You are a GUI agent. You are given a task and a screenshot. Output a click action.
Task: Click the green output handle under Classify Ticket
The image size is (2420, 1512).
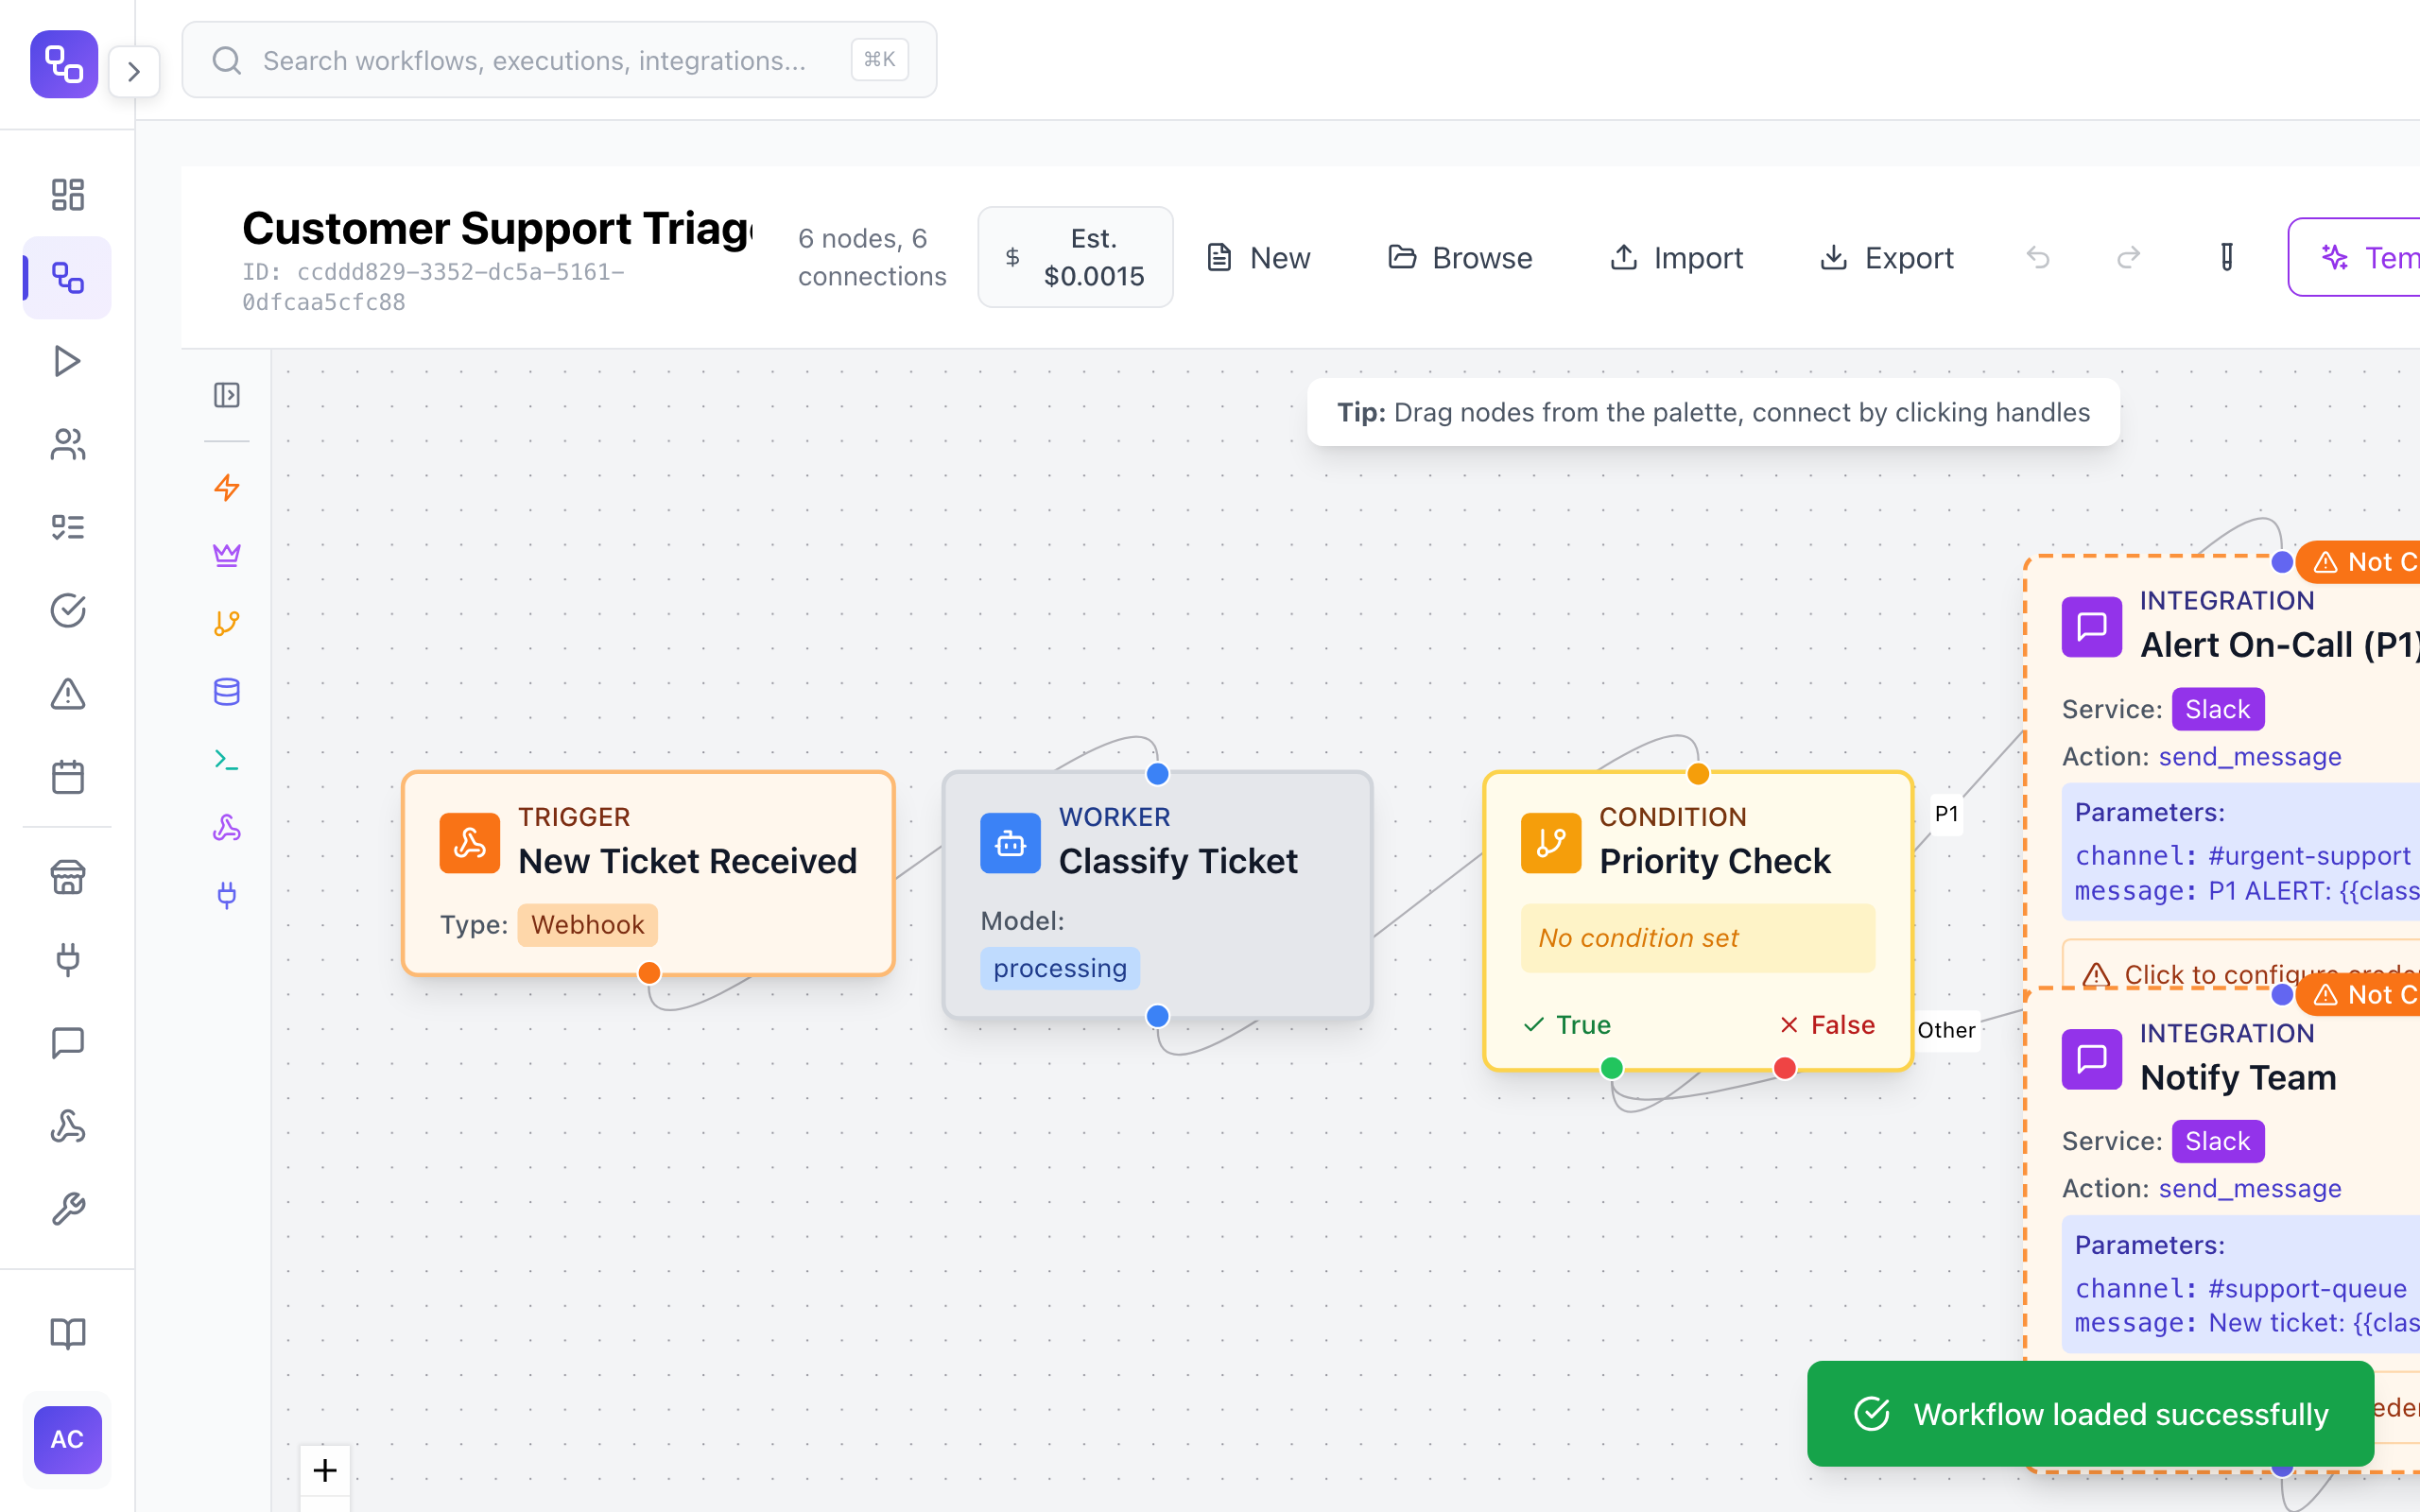click(1157, 1015)
